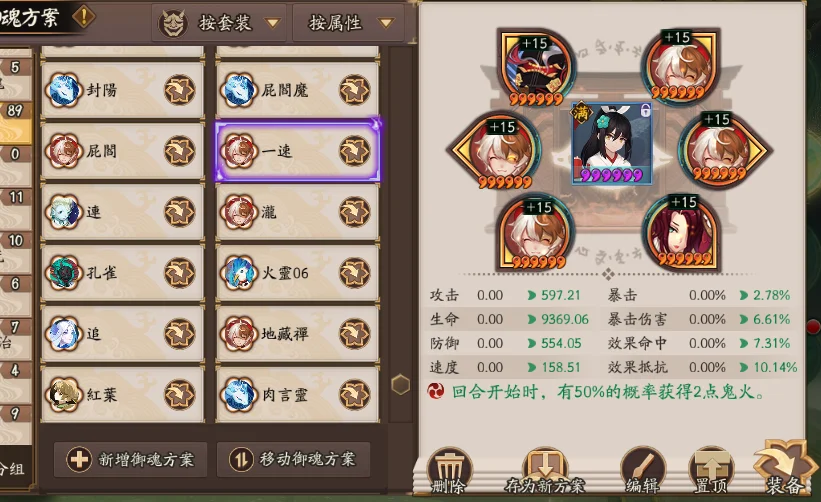Click the orange exclamation info icon
This screenshot has height=502, width=821.
point(84,16)
